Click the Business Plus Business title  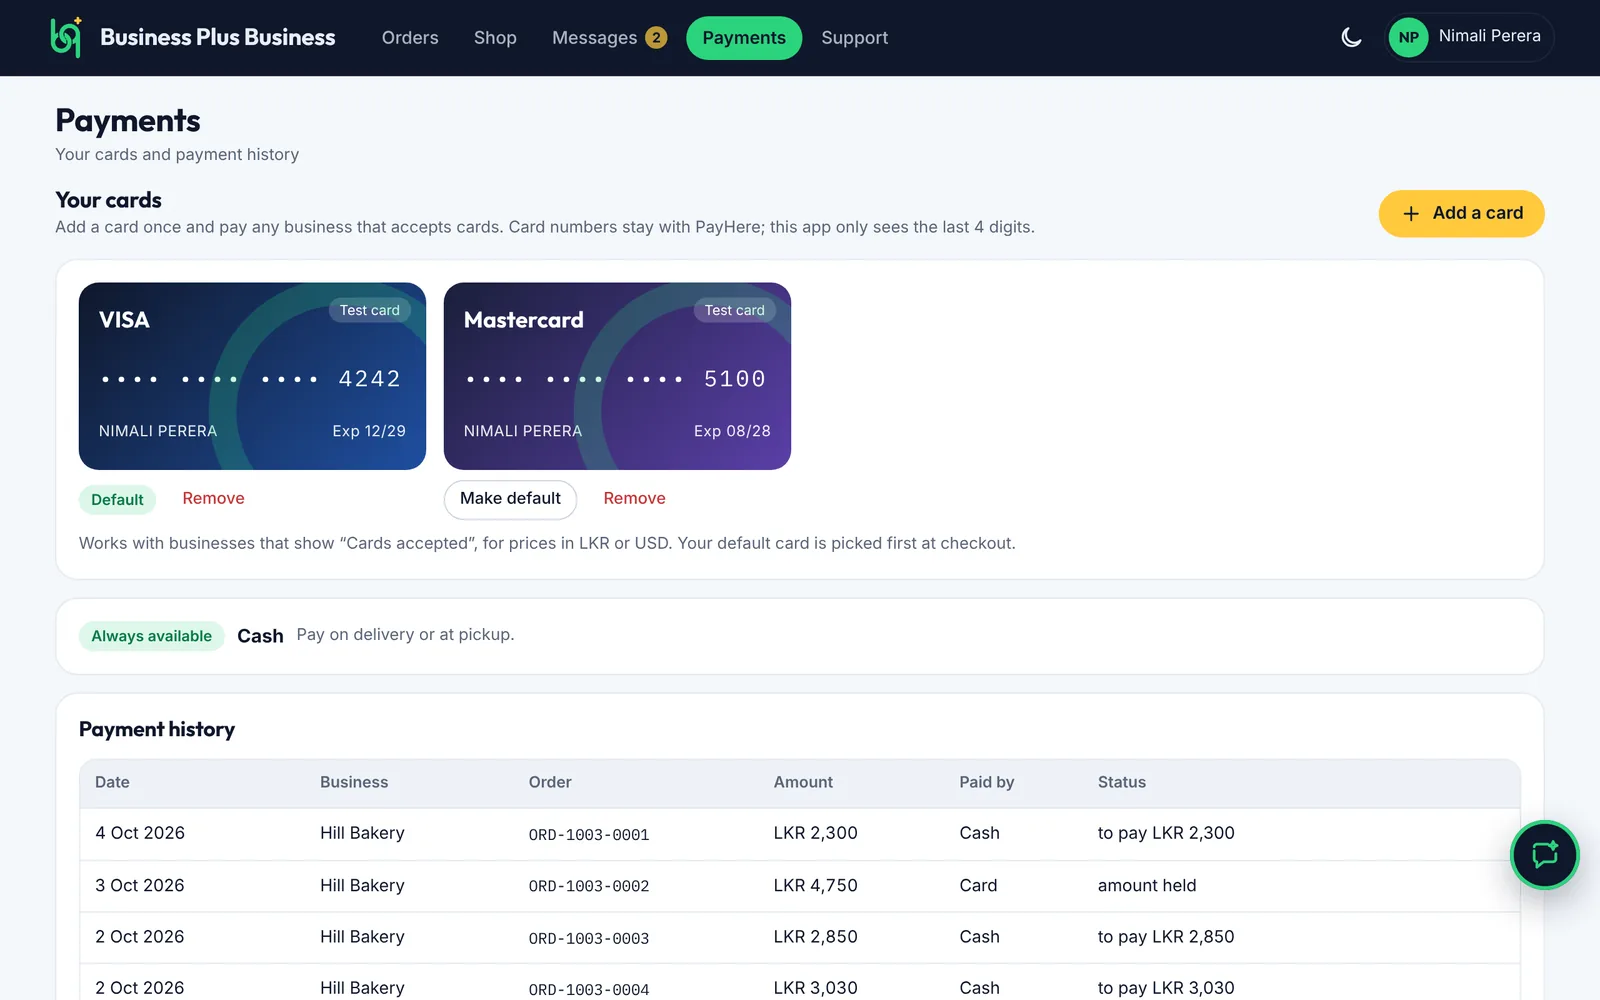218,37
